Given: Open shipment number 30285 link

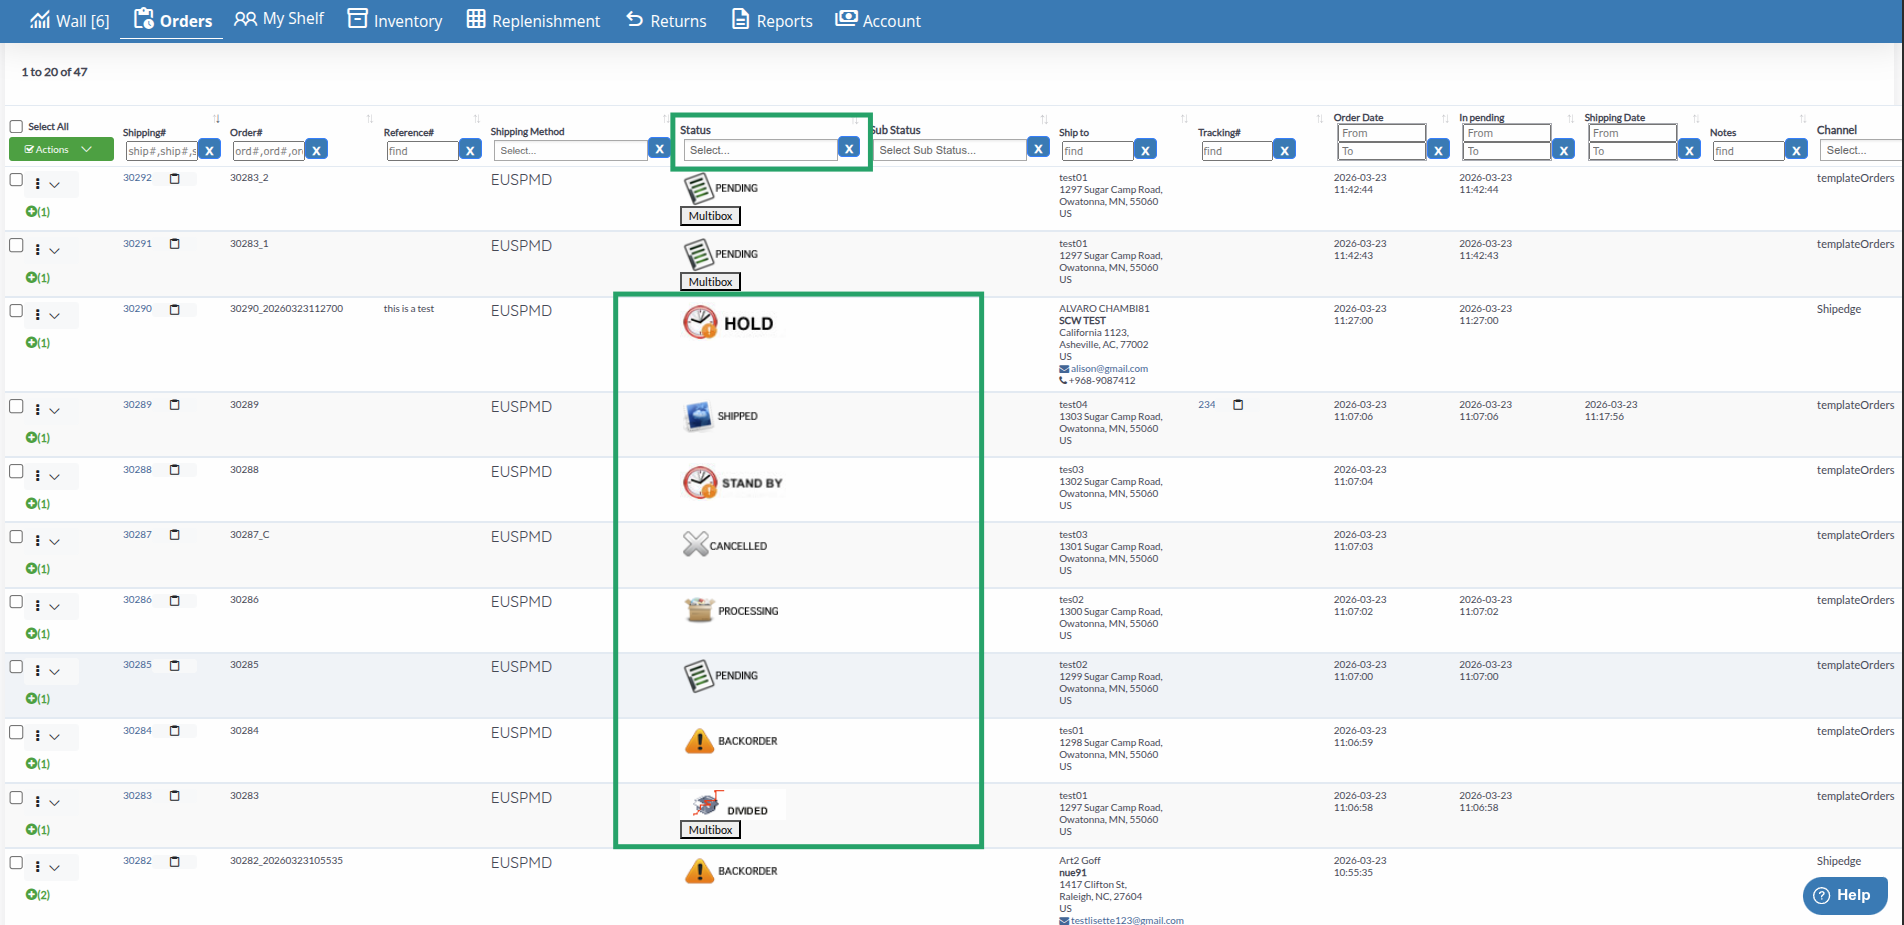Looking at the screenshot, I should coord(137,665).
